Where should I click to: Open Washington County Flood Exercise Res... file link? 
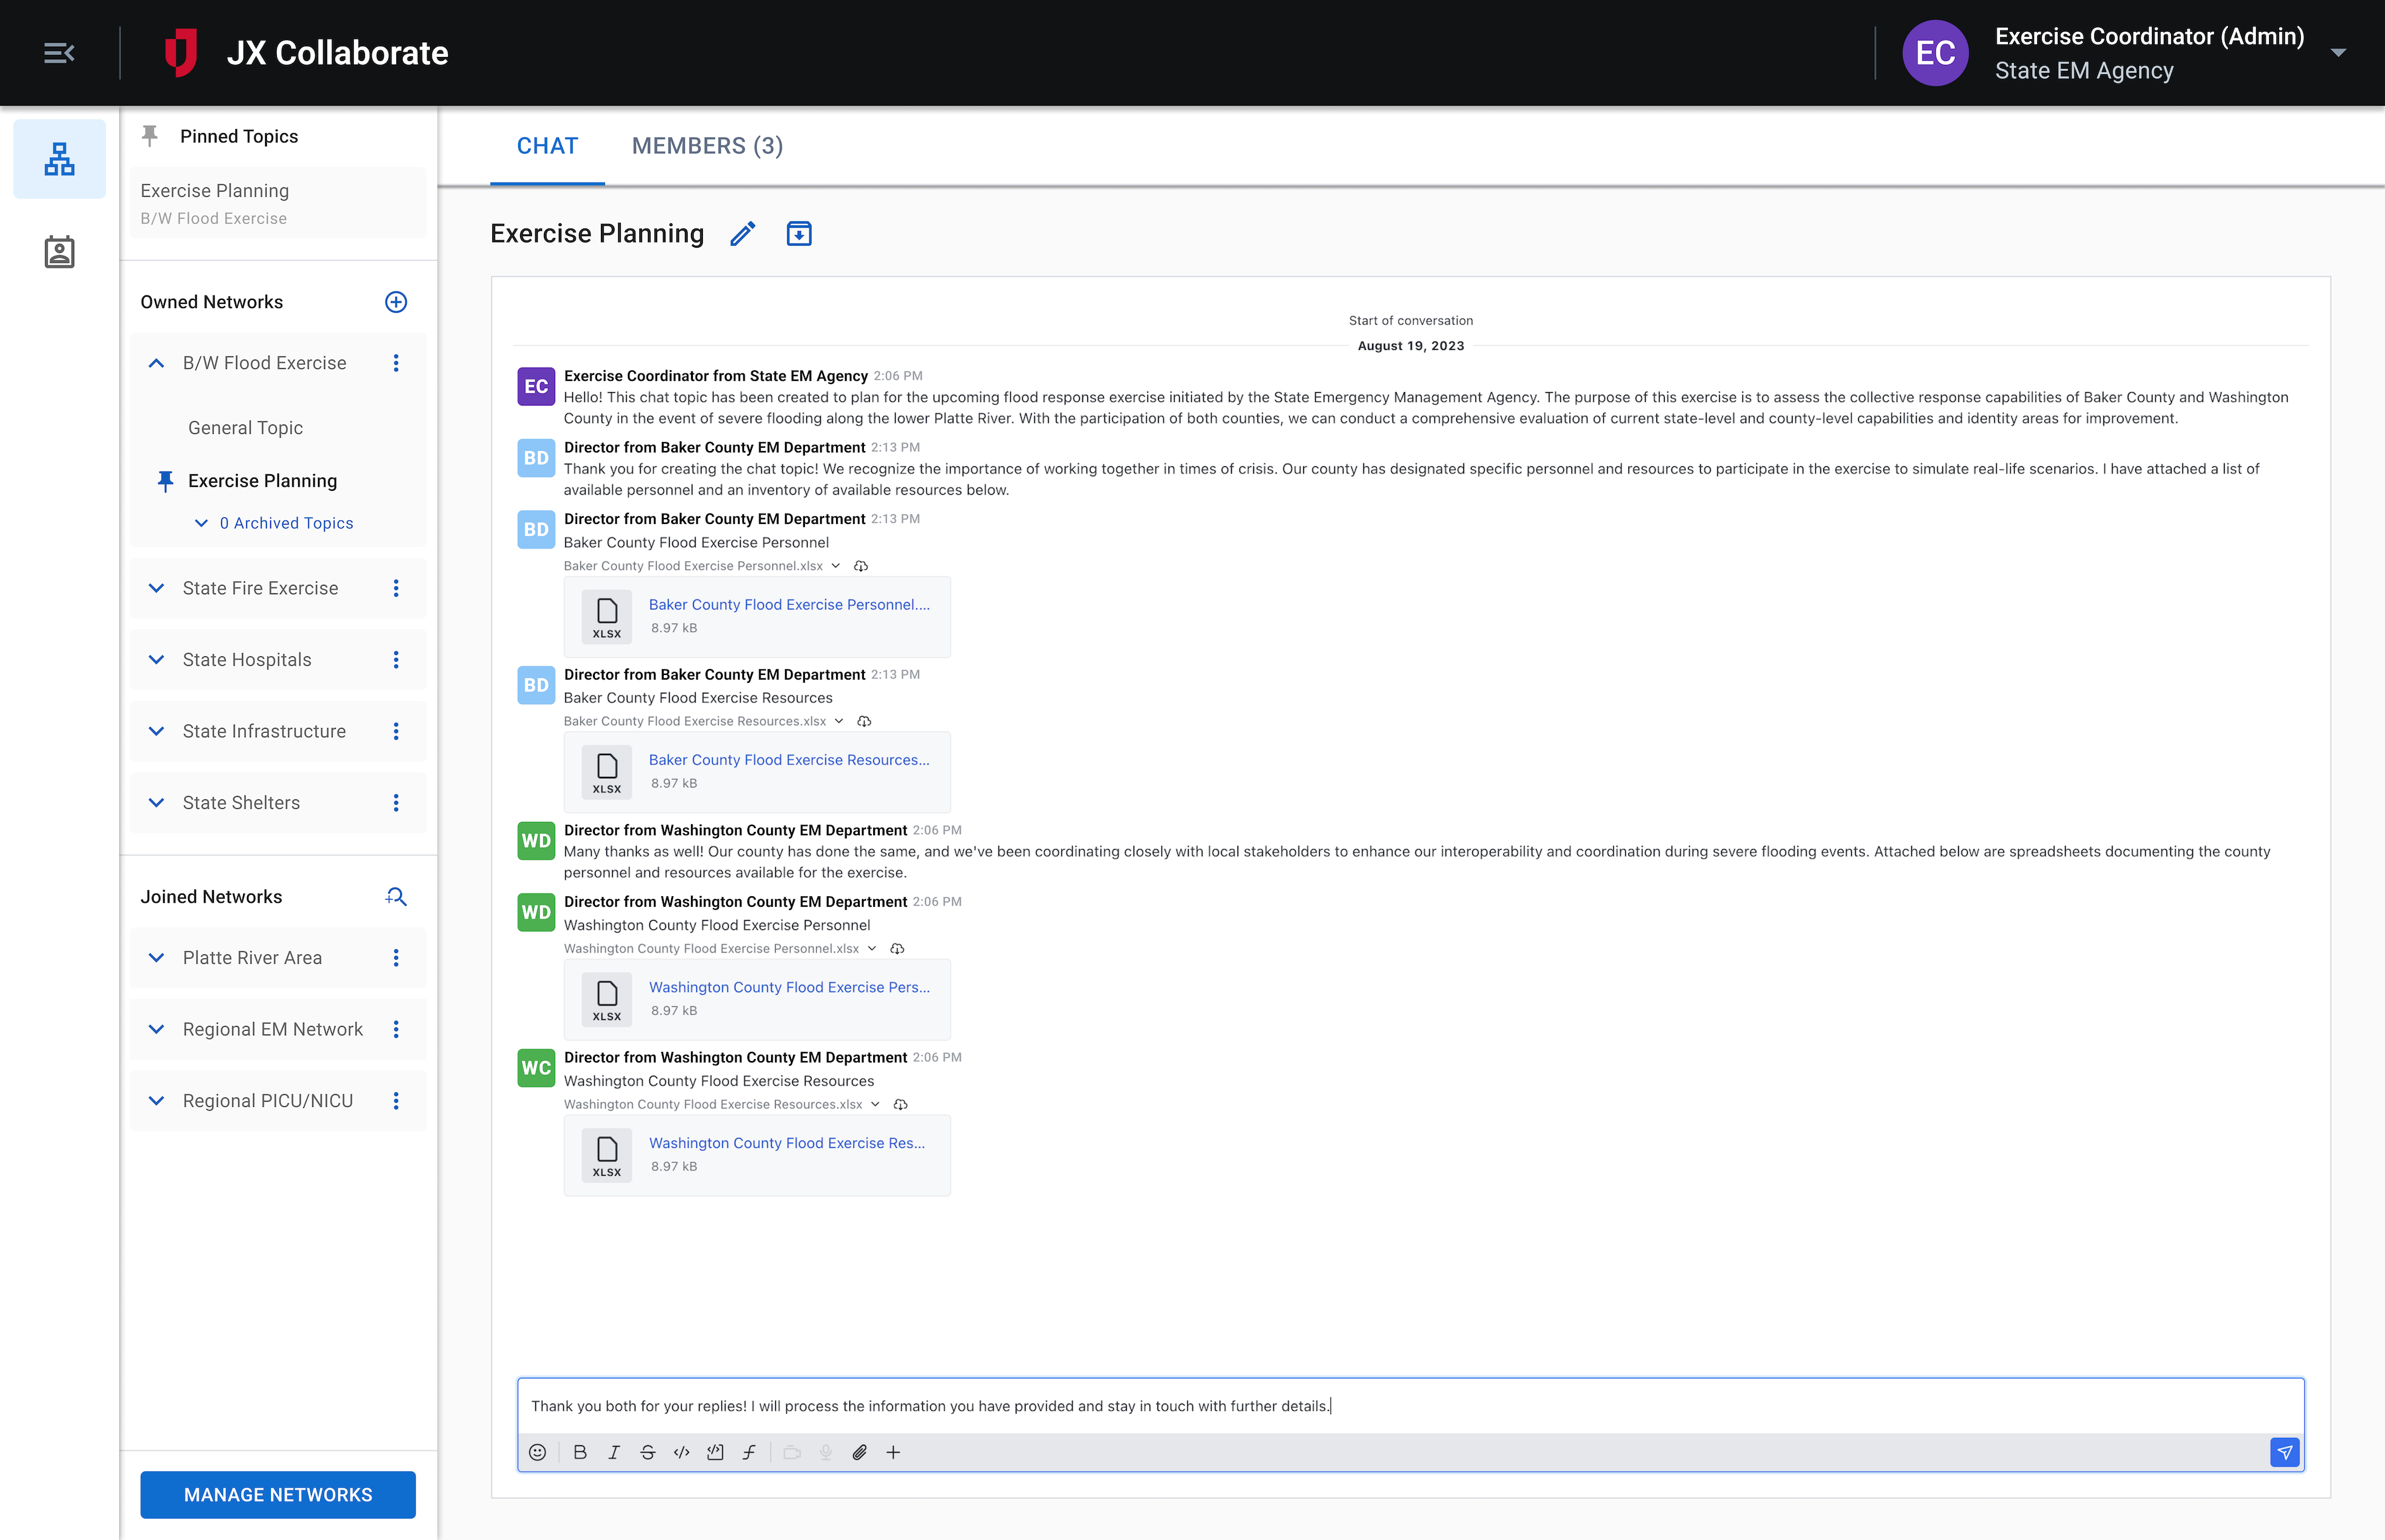click(787, 1143)
